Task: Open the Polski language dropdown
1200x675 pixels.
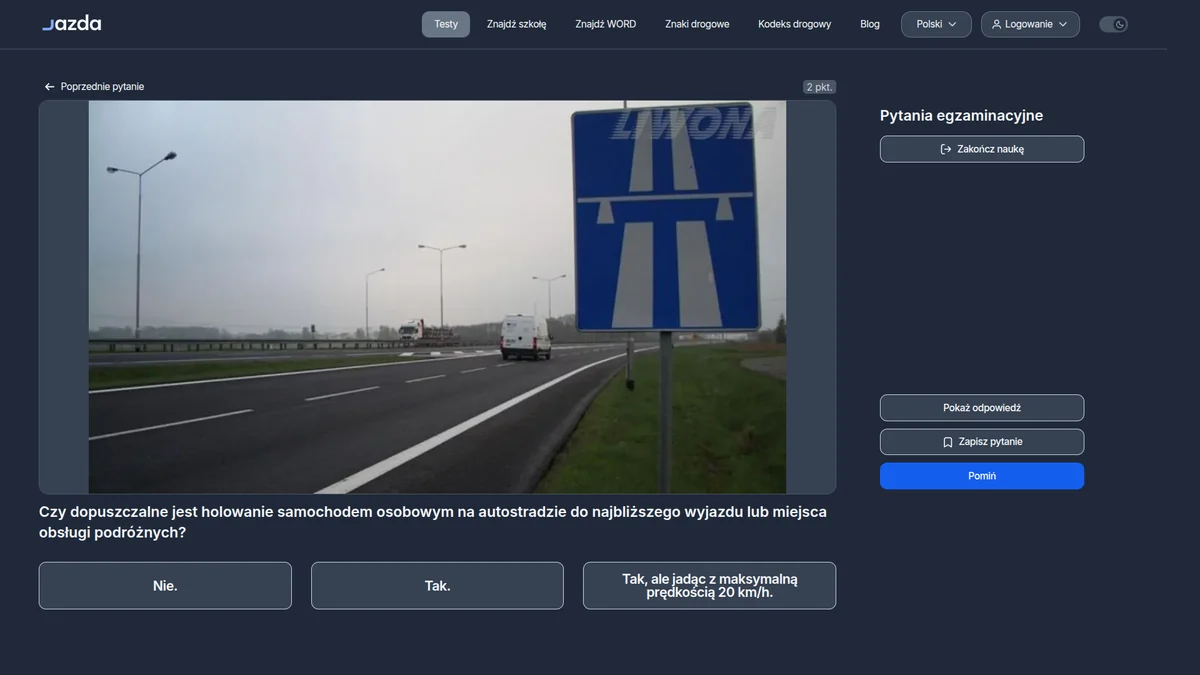Action: (936, 24)
